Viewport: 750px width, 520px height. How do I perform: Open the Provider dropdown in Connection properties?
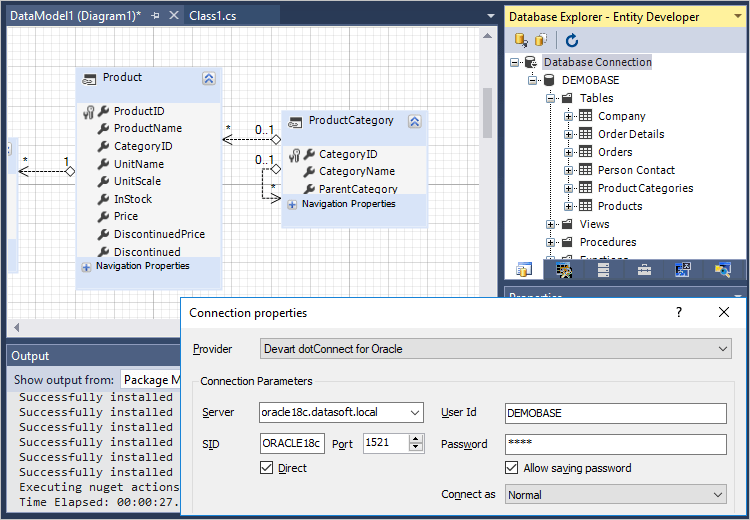(x=723, y=349)
